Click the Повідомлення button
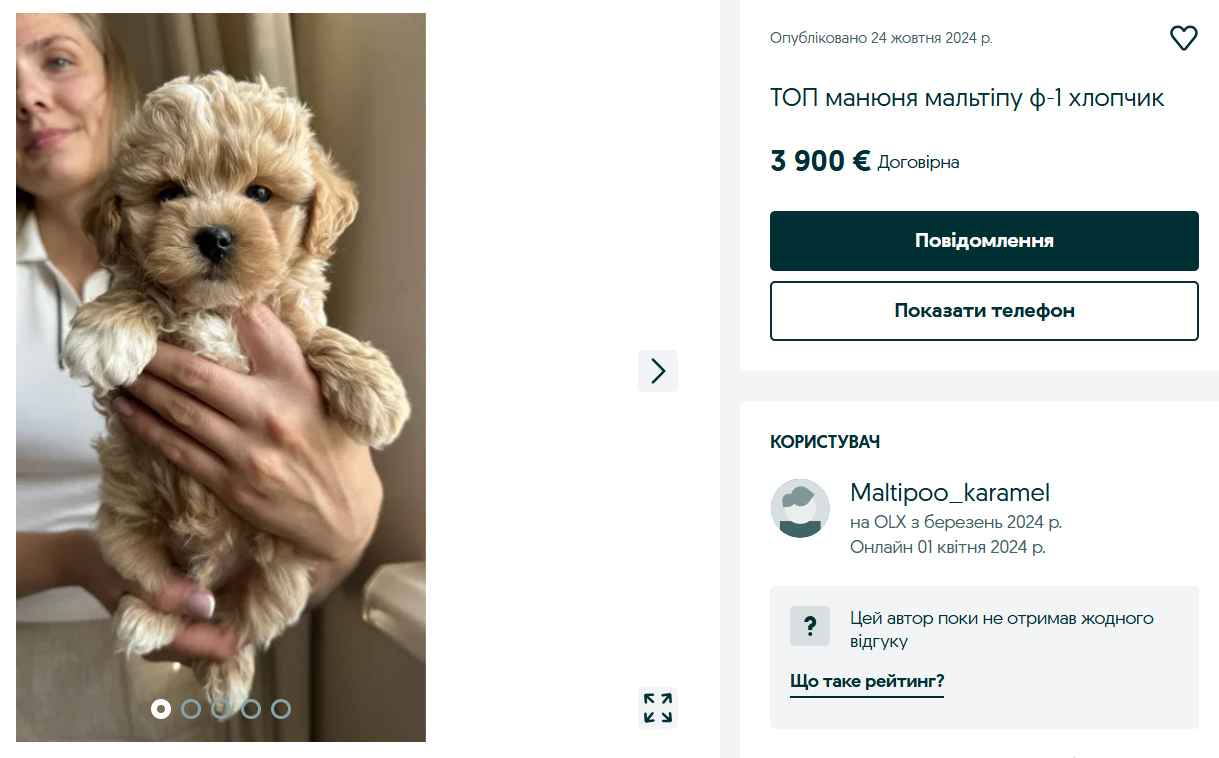Screen dimensions: 1219x758 (x=983, y=240)
